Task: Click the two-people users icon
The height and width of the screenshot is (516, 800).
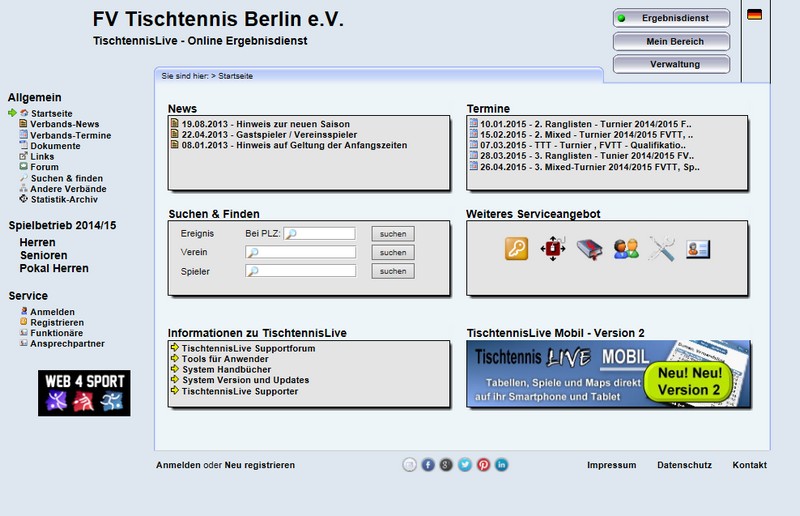Action: 626,248
